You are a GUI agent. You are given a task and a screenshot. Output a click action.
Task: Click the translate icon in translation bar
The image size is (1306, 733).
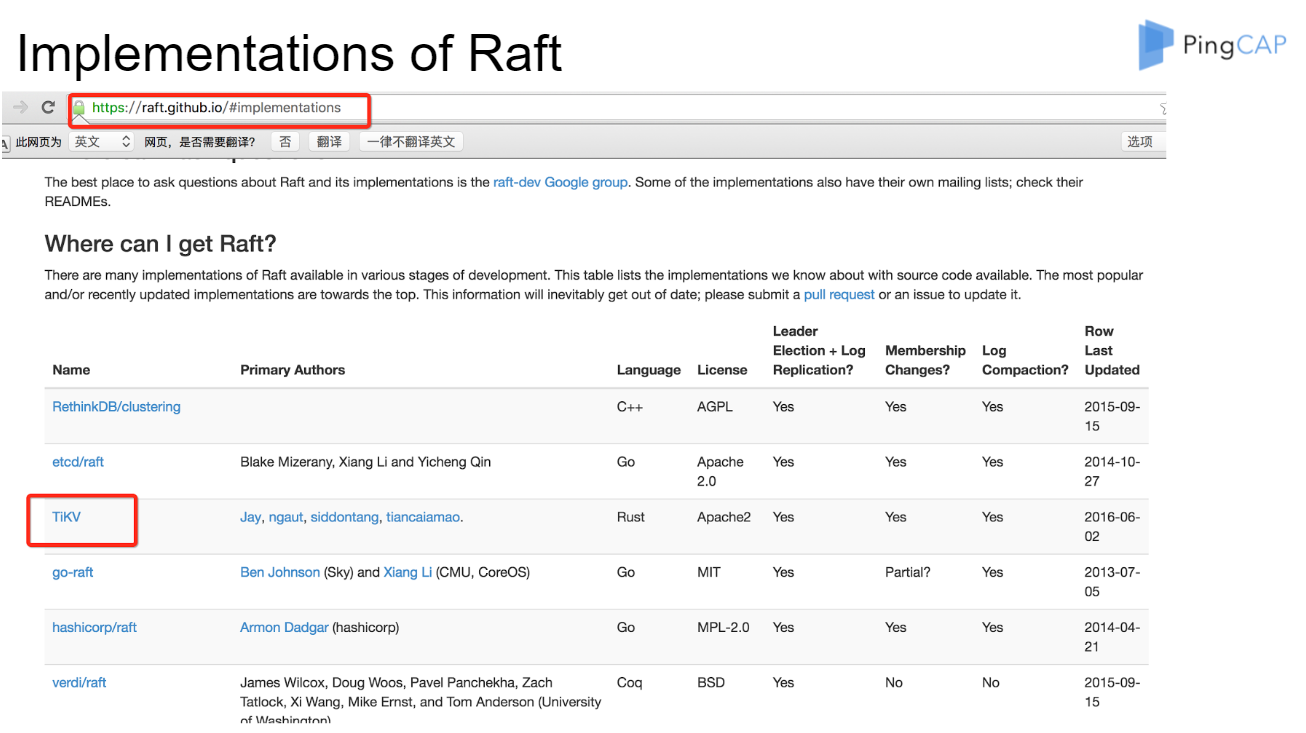coord(6,142)
